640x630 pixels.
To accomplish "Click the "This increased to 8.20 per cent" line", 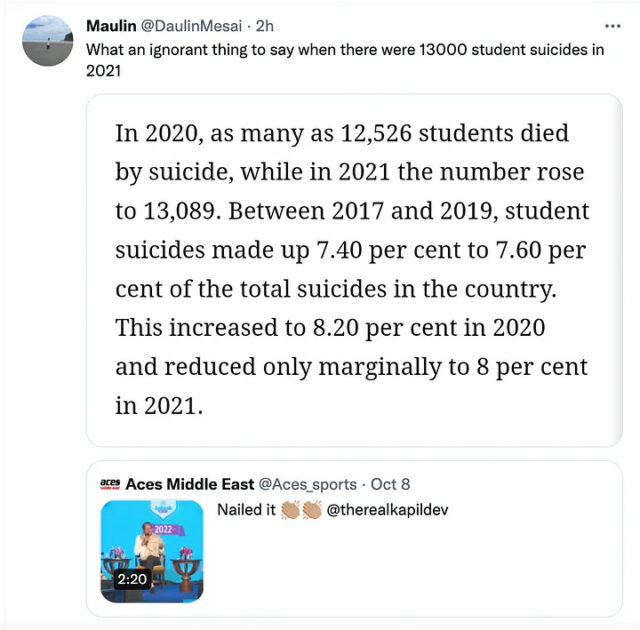I will [330, 328].
